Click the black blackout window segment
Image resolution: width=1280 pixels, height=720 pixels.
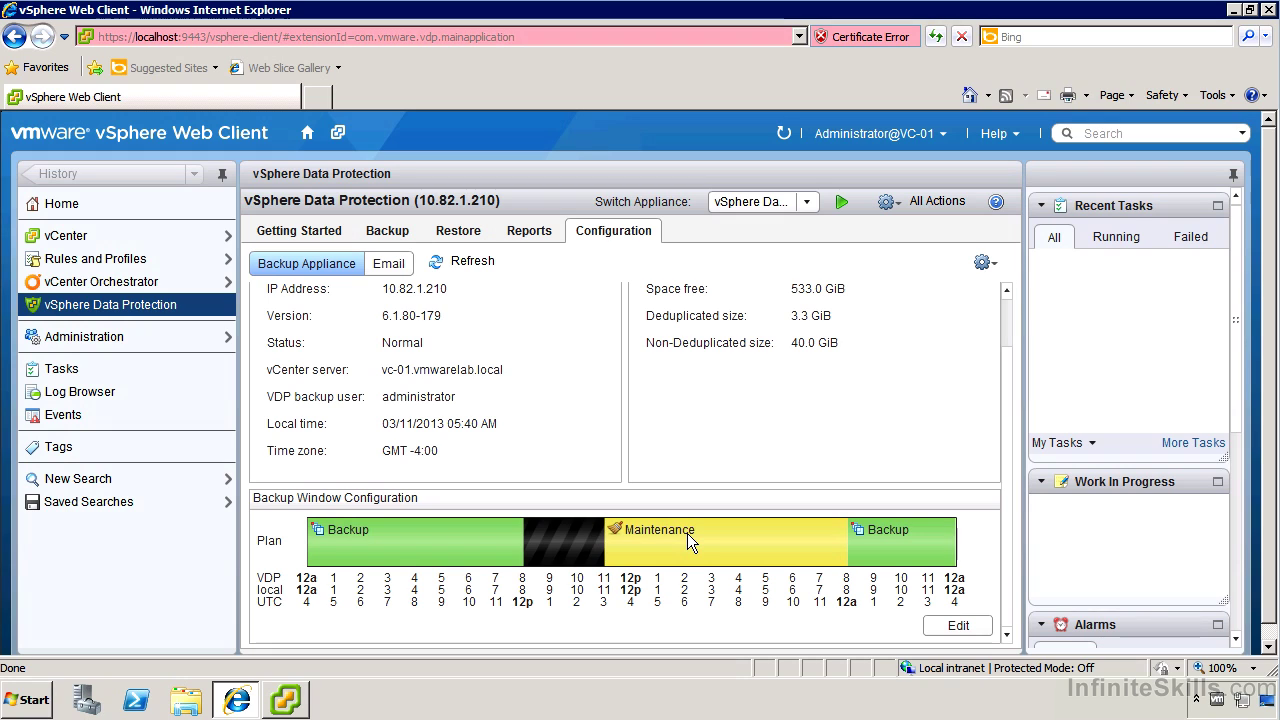[564, 542]
